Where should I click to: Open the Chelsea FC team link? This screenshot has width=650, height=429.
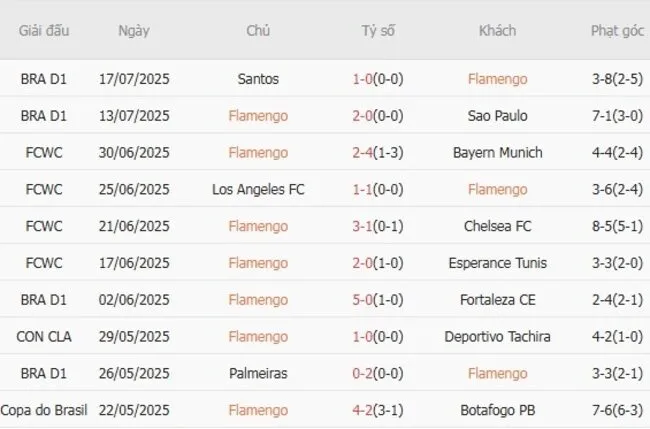pos(497,226)
